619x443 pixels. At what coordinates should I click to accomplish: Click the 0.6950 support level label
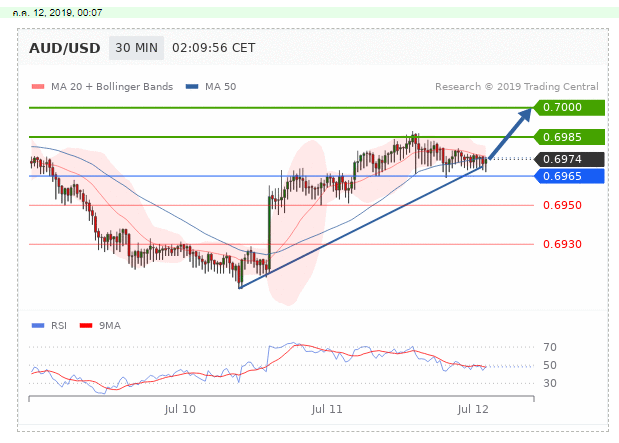coord(562,205)
